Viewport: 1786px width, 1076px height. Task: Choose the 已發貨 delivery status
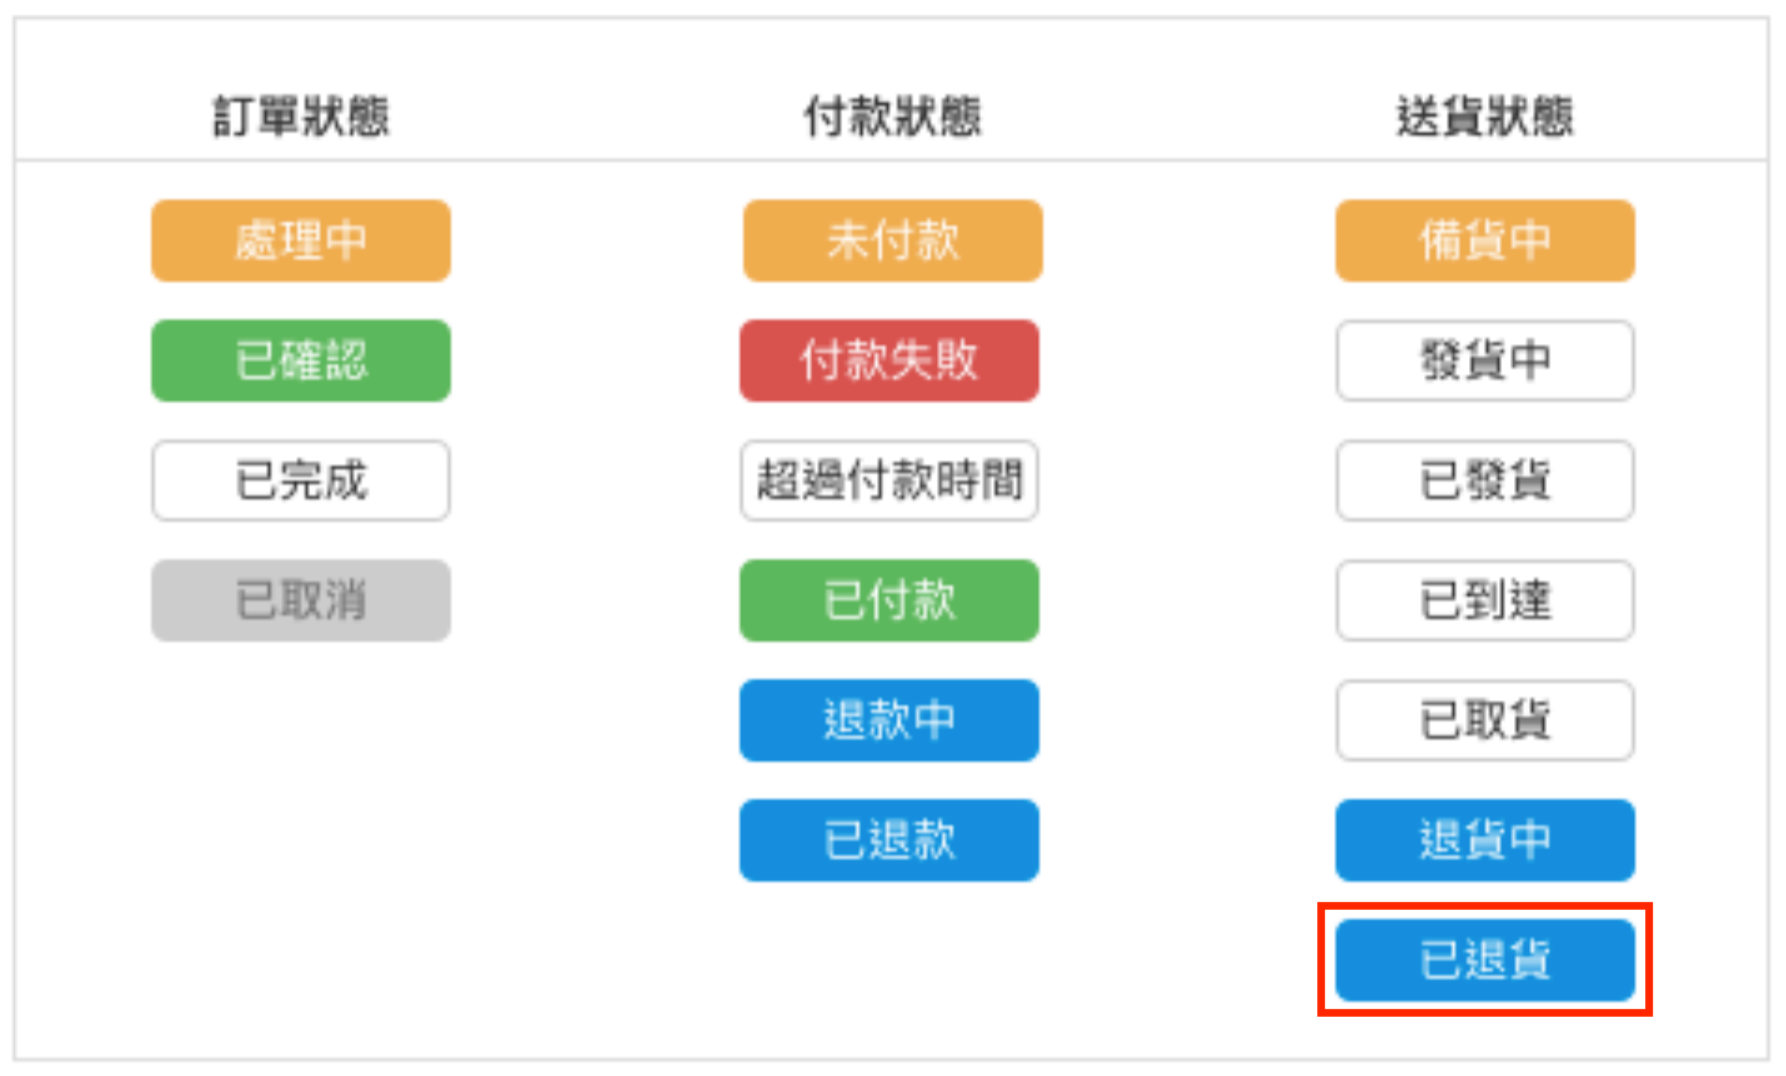[1485, 480]
